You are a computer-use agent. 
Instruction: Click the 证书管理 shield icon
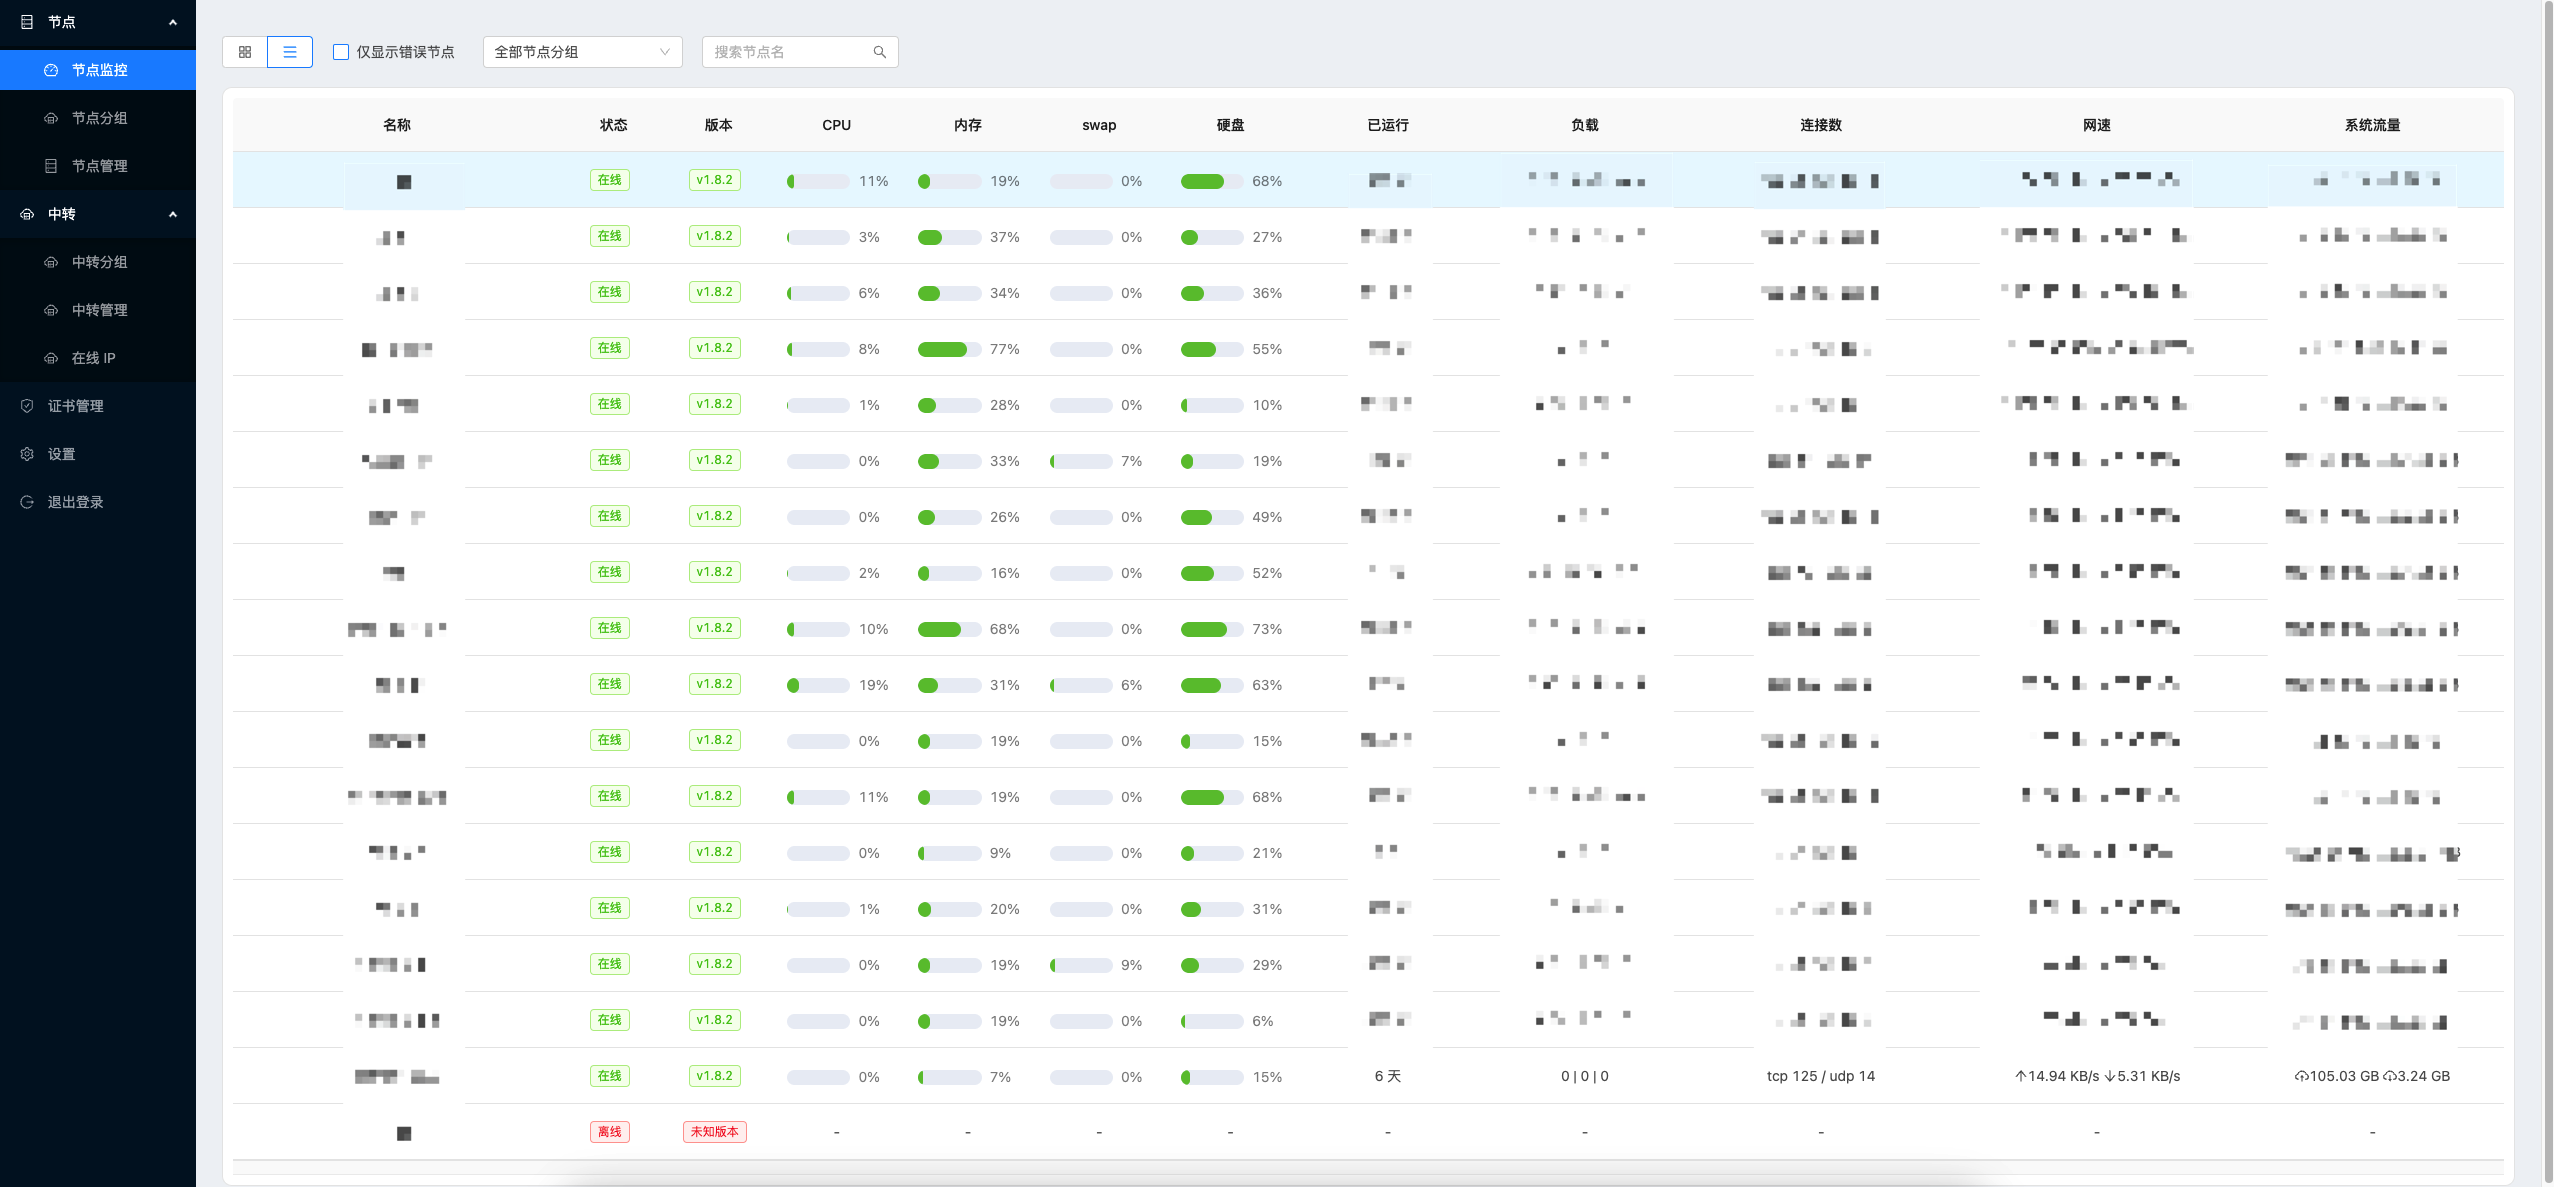[x=27, y=406]
